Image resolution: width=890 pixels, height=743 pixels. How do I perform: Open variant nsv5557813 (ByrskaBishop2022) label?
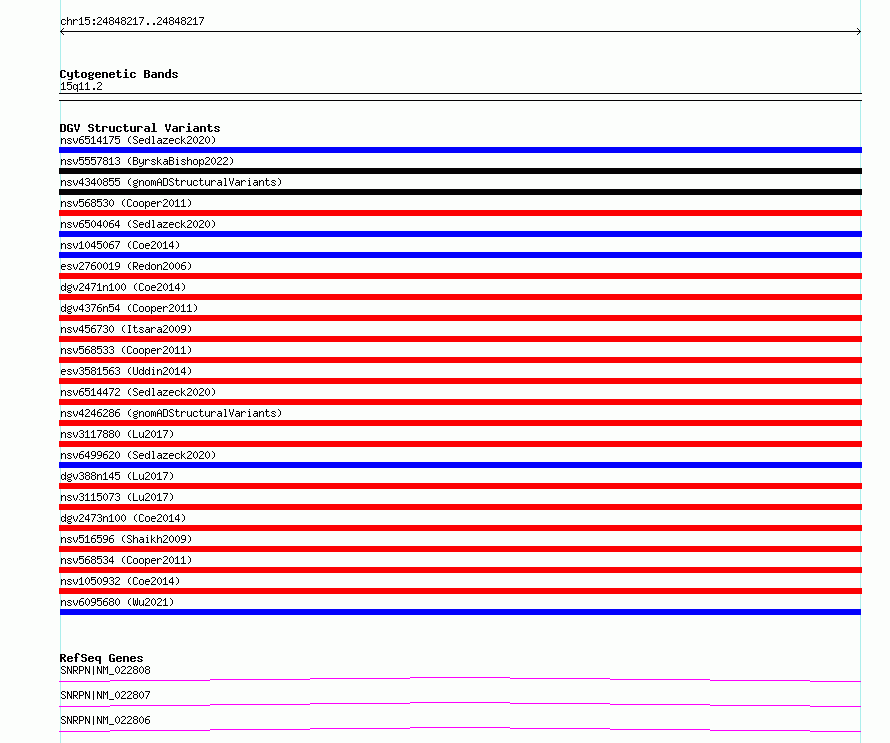pyautogui.click(x=147, y=161)
